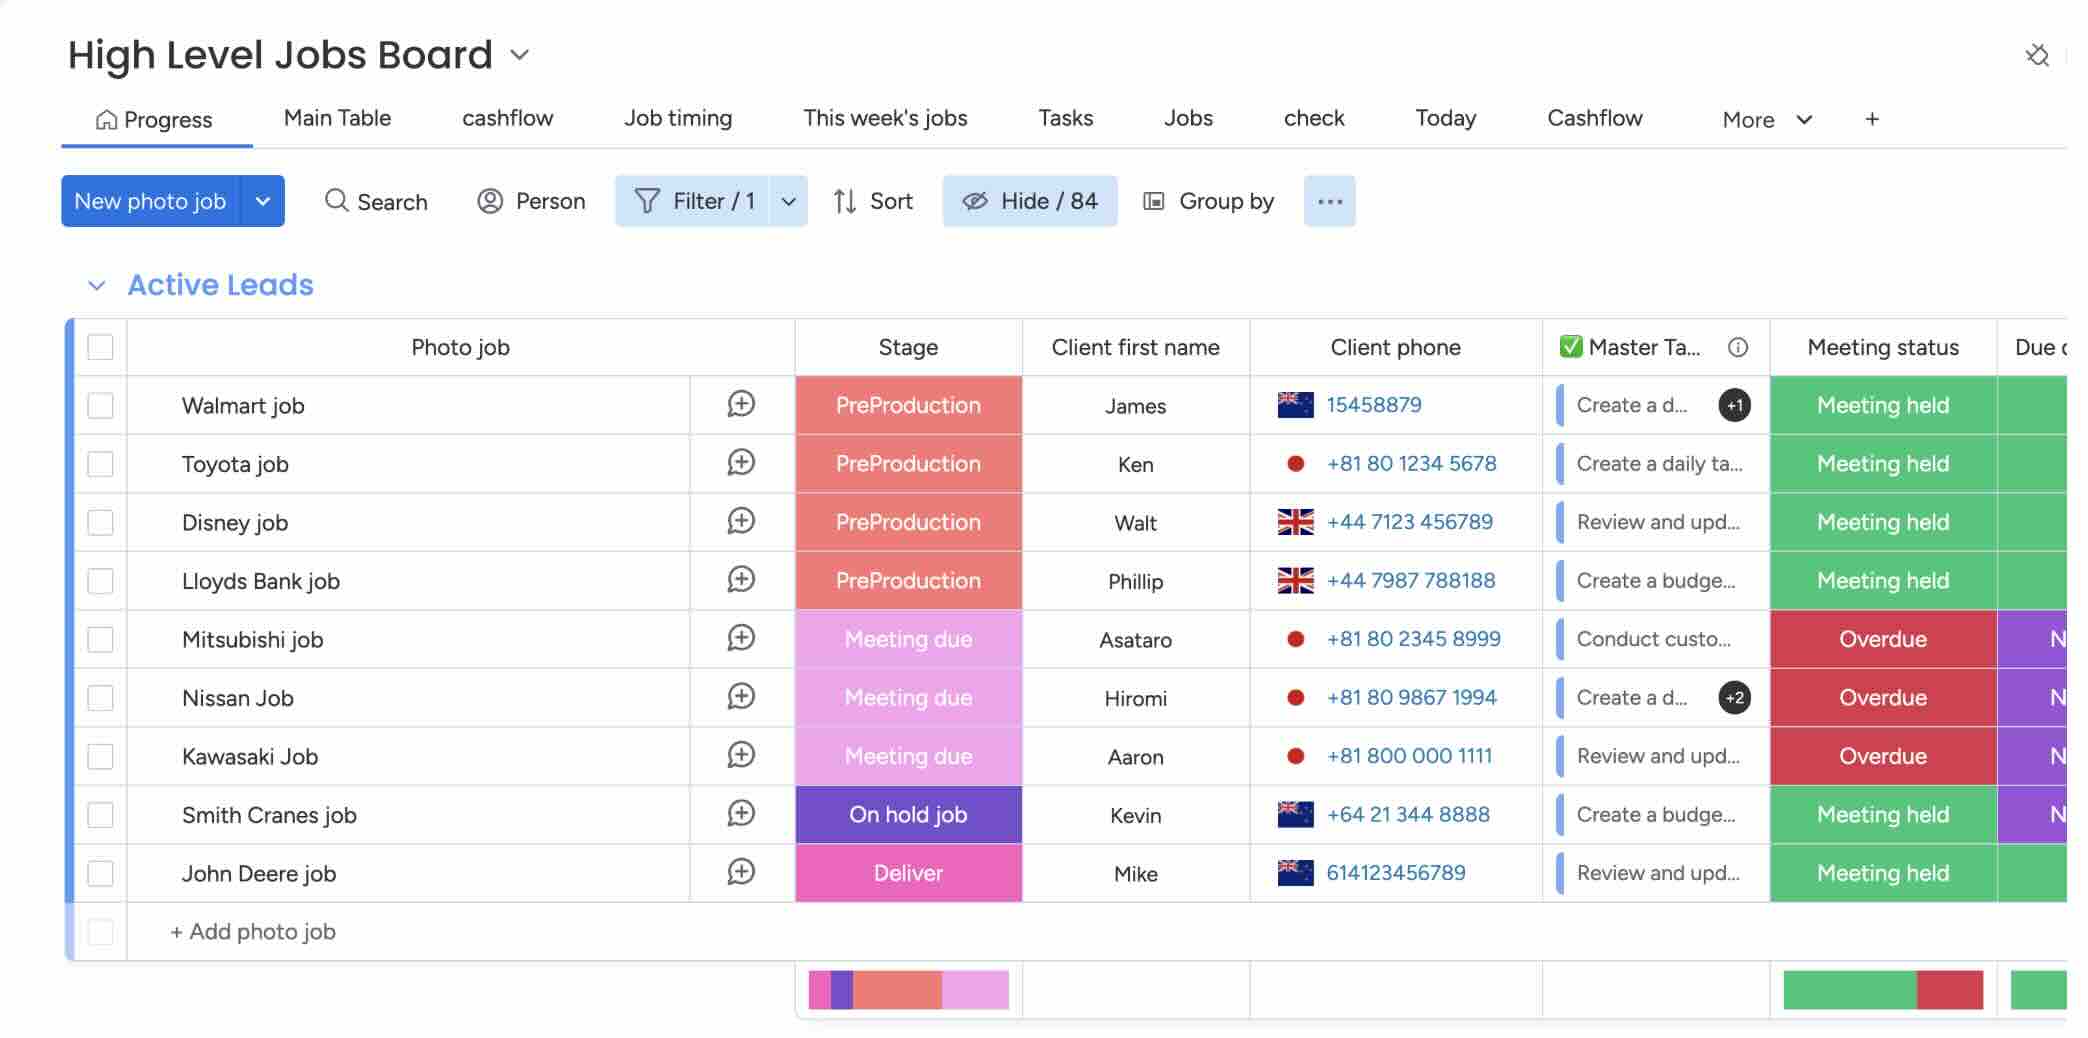The width and height of the screenshot is (2088, 1038).
Task: Open the three-dots toolbar menu
Action: coord(1329,201)
